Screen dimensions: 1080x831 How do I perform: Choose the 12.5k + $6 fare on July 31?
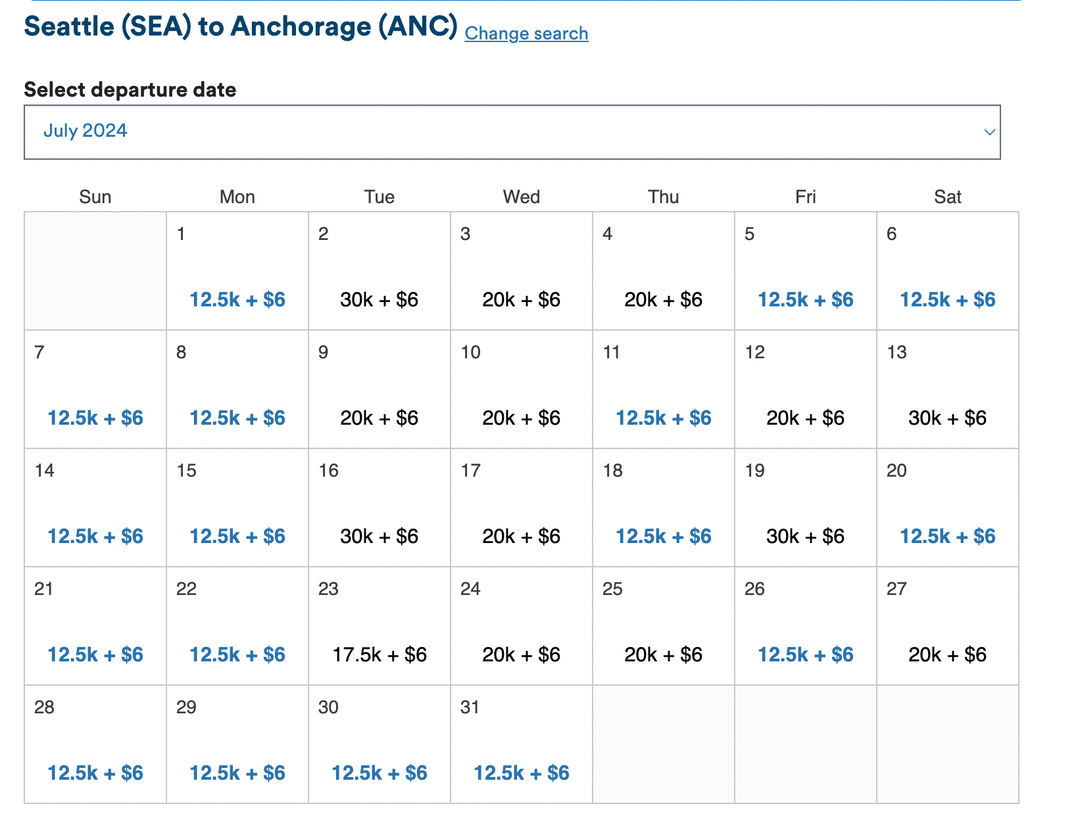coord(521,772)
